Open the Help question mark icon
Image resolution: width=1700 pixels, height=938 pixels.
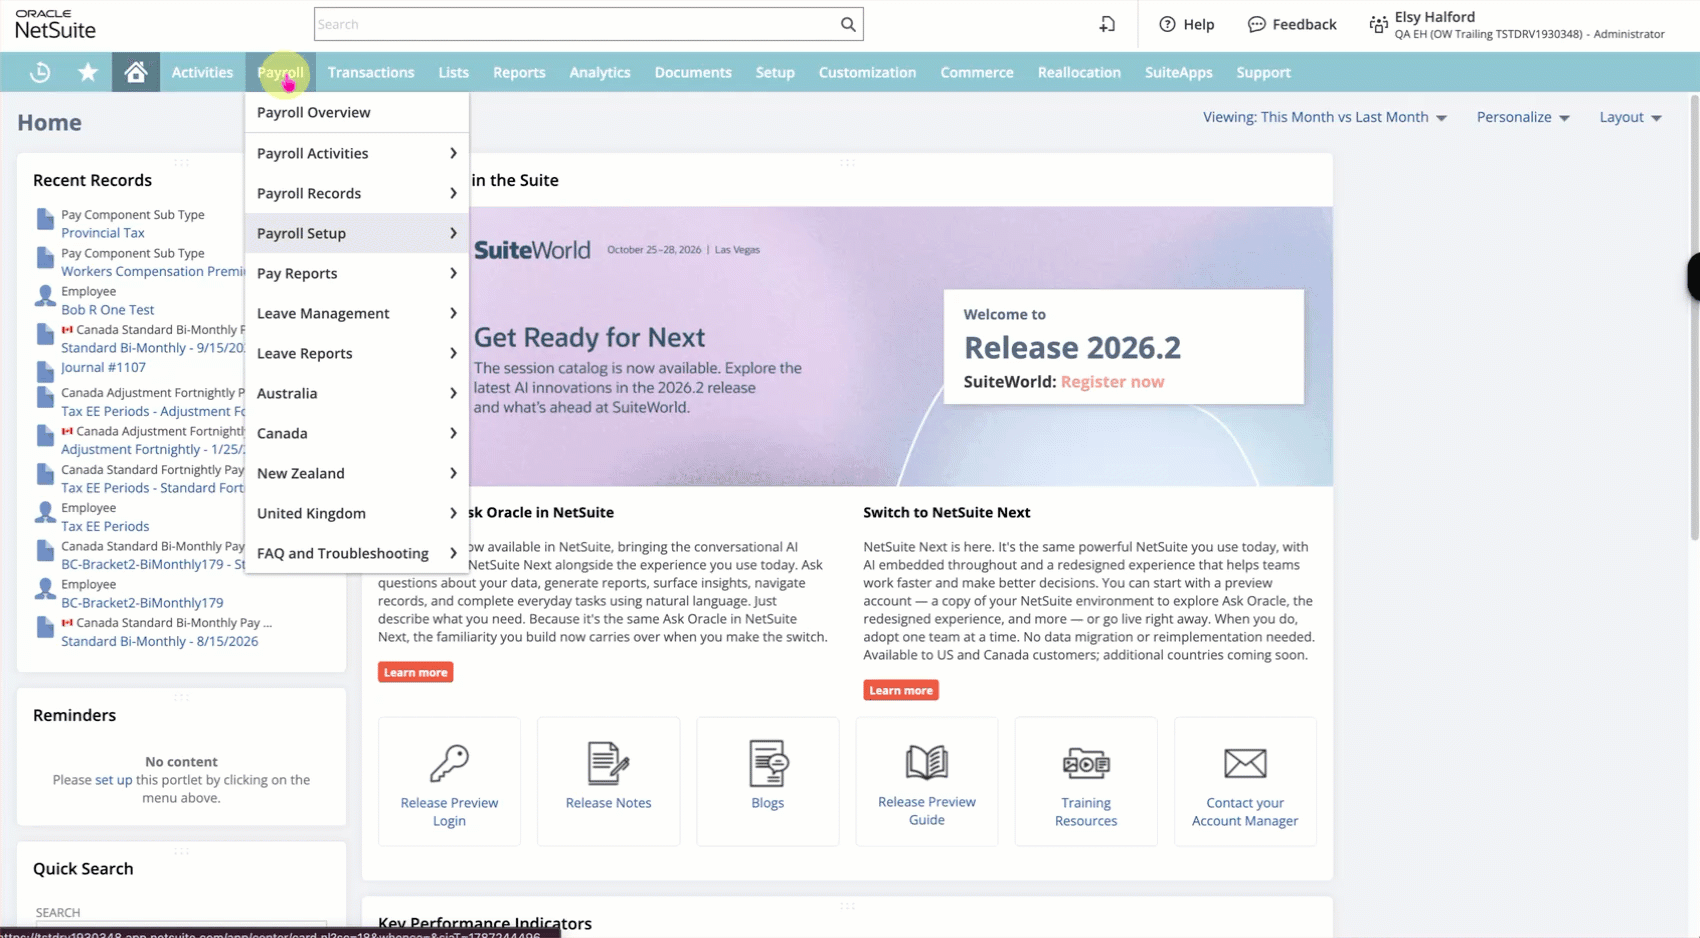[1167, 24]
